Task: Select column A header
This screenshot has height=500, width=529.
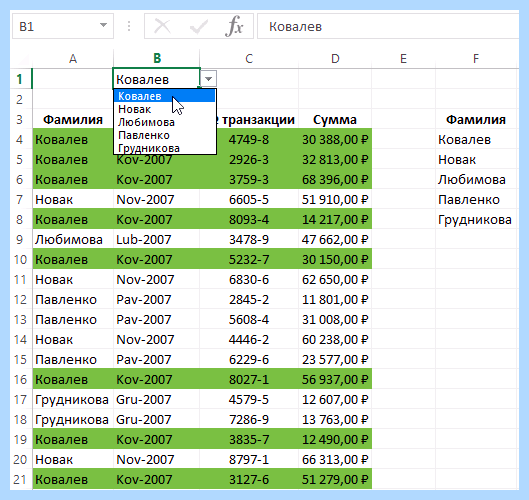Action: point(73,59)
